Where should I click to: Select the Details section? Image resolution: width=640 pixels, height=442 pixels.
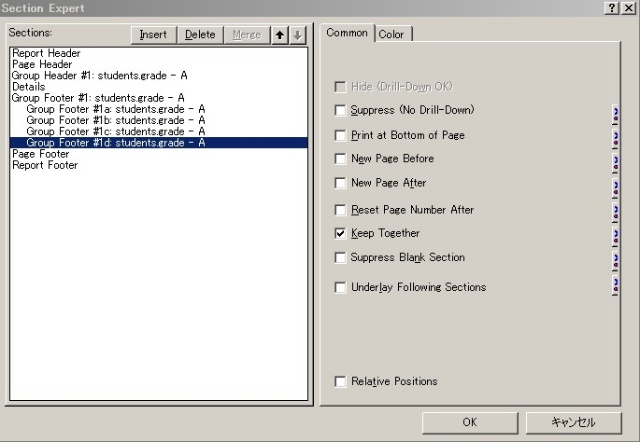[158, 87]
